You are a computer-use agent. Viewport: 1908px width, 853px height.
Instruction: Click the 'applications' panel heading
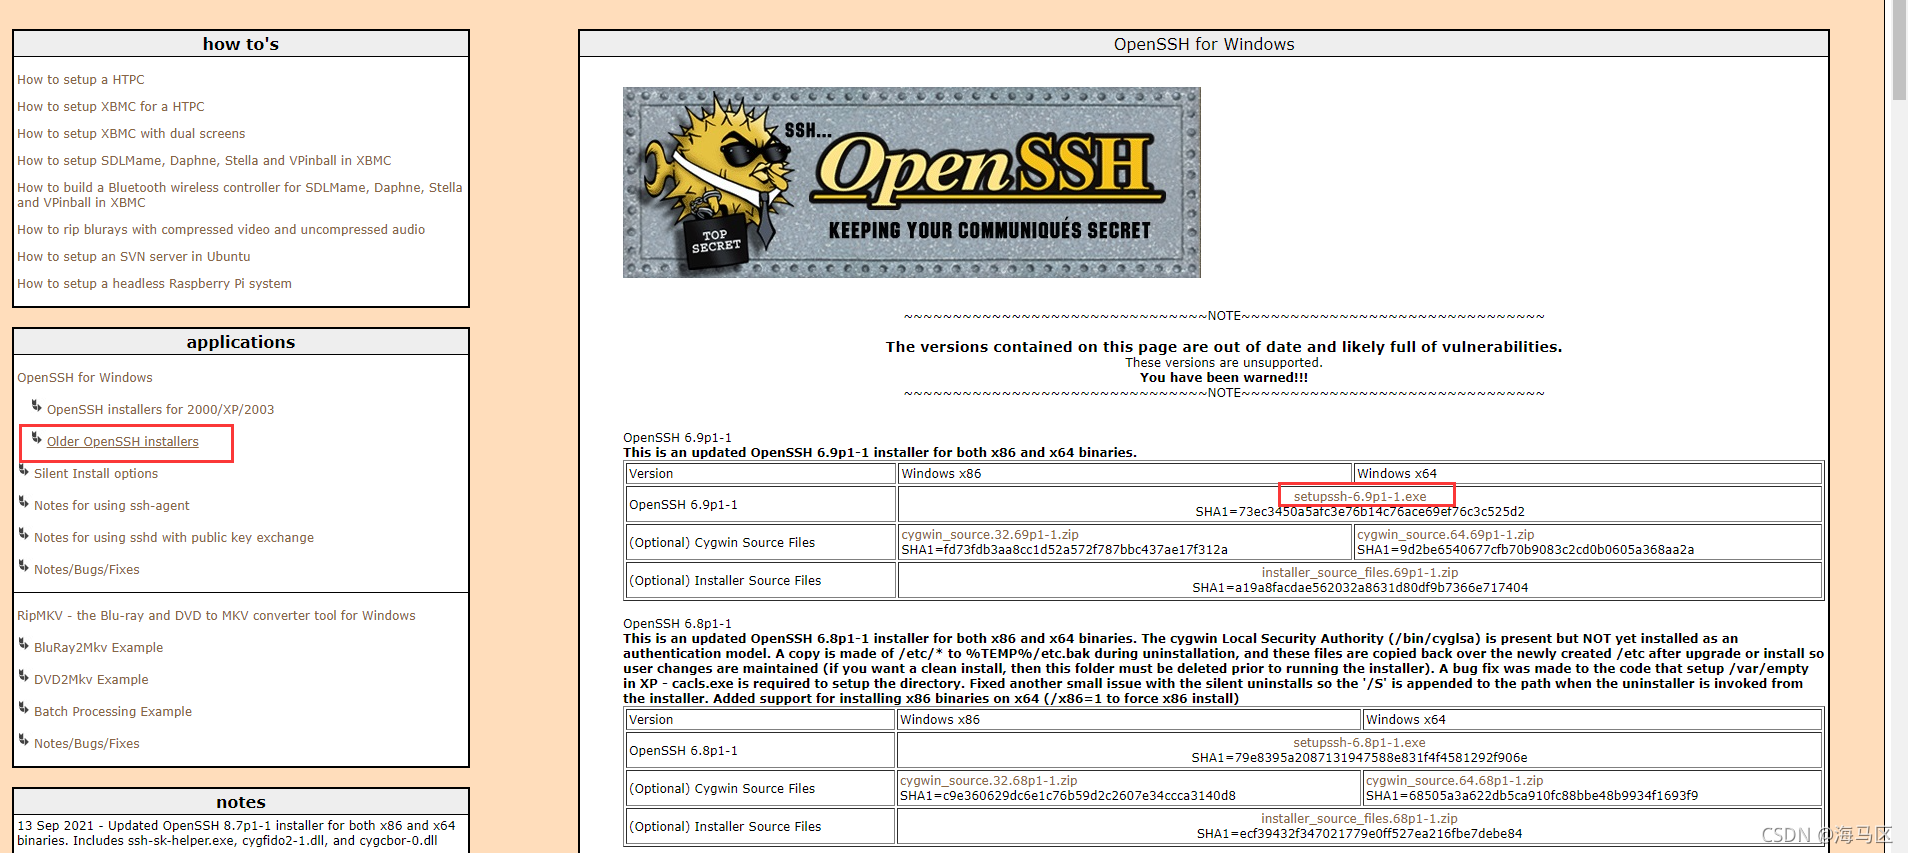(x=241, y=342)
